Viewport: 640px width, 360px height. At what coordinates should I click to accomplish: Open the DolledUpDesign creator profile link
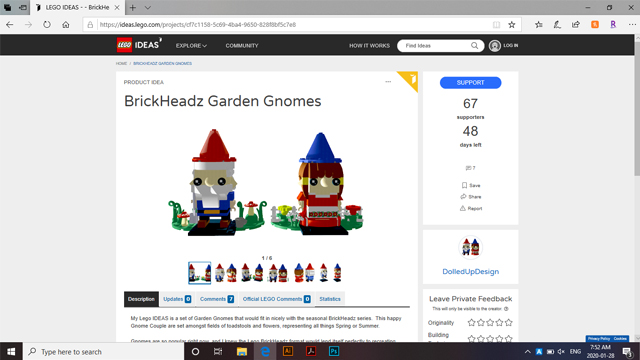tap(470, 271)
